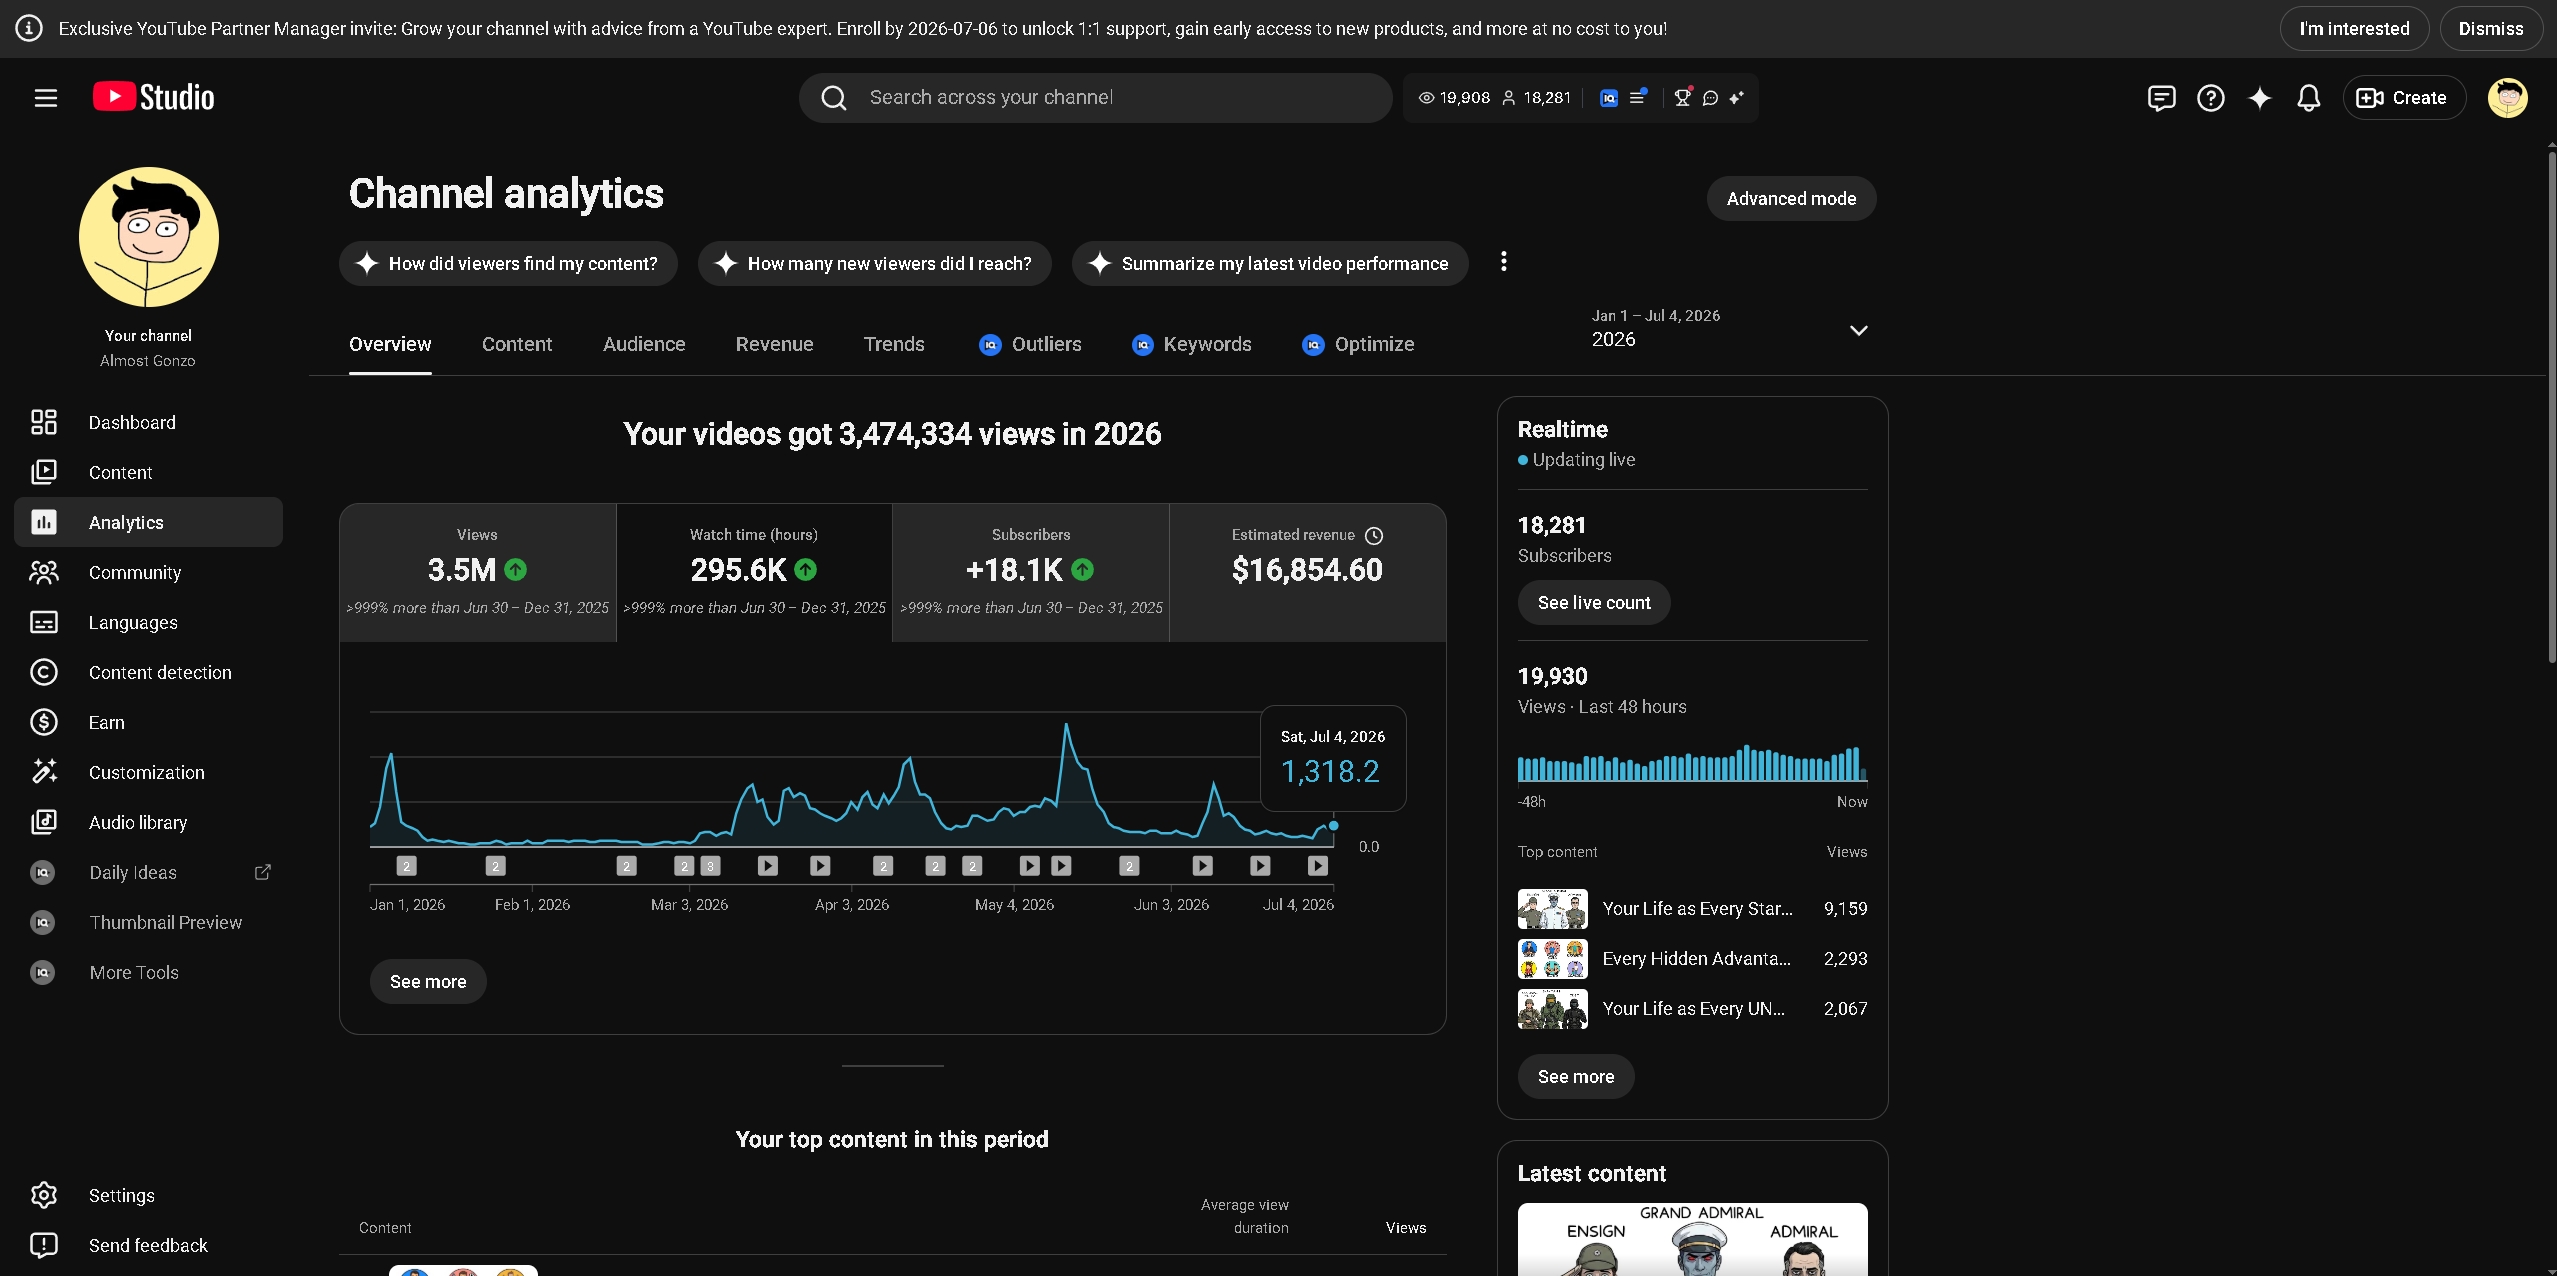Open the three-dot more suggestions menu

1503,262
